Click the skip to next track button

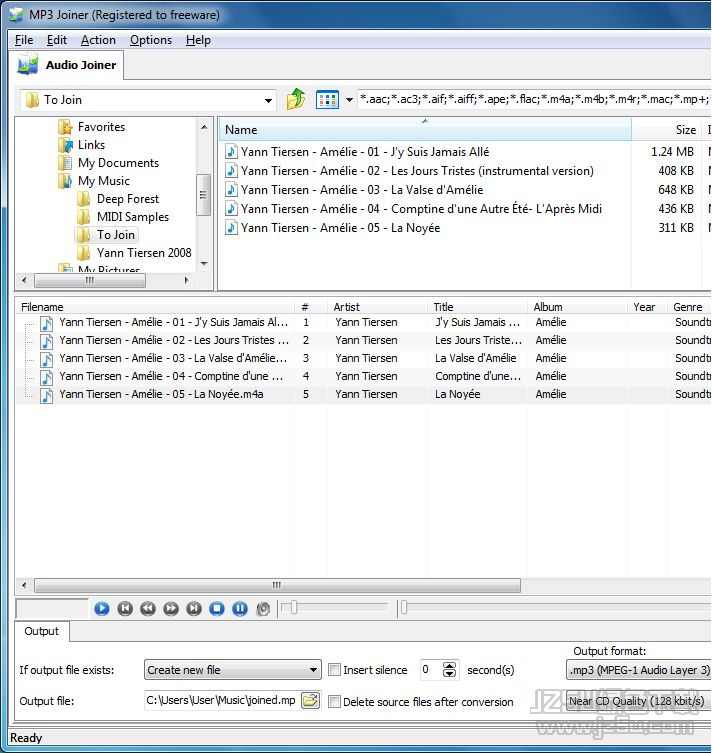194,608
